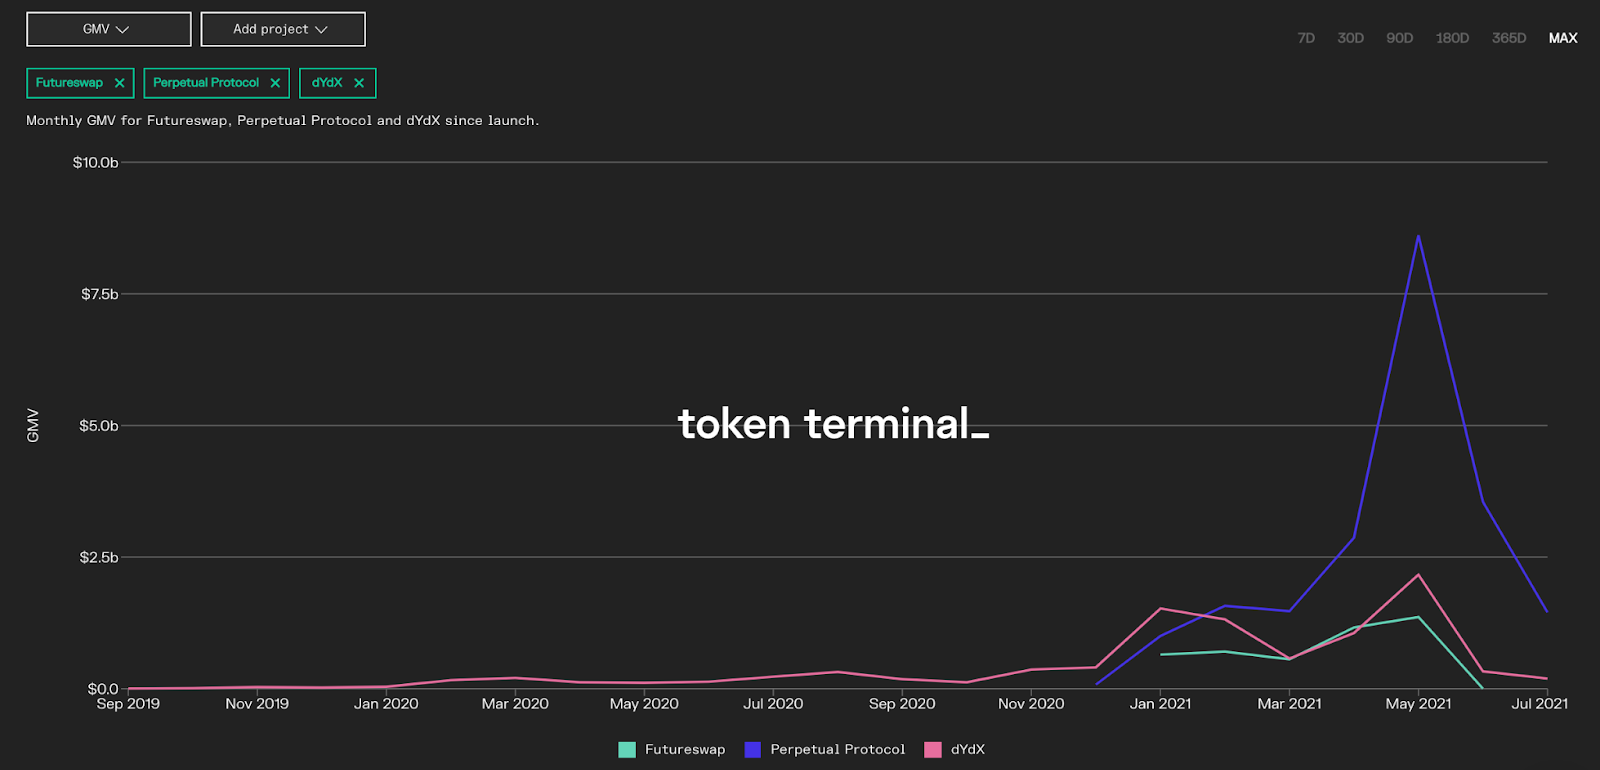Remove the Futureswap project tag
Screen dimensions: 1600x770
coord(120,83)
